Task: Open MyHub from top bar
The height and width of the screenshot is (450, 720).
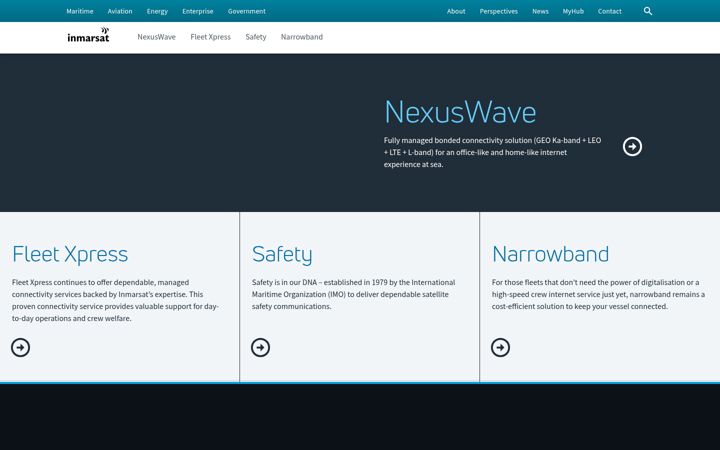Action: click(x=573, y=11)
